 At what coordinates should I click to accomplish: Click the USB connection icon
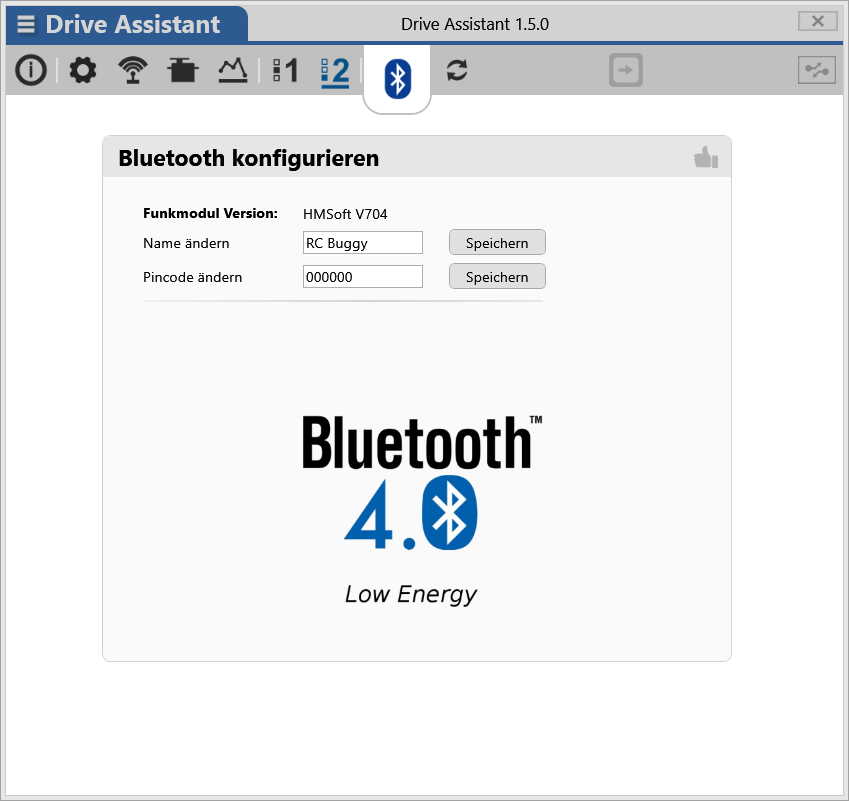point(817,70)
